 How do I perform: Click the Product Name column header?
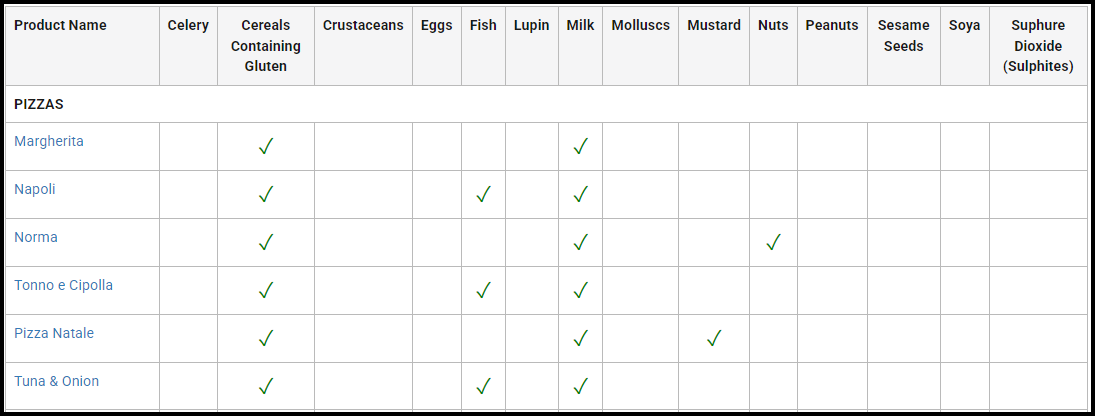pyautogui.click(x=61, y=25)
